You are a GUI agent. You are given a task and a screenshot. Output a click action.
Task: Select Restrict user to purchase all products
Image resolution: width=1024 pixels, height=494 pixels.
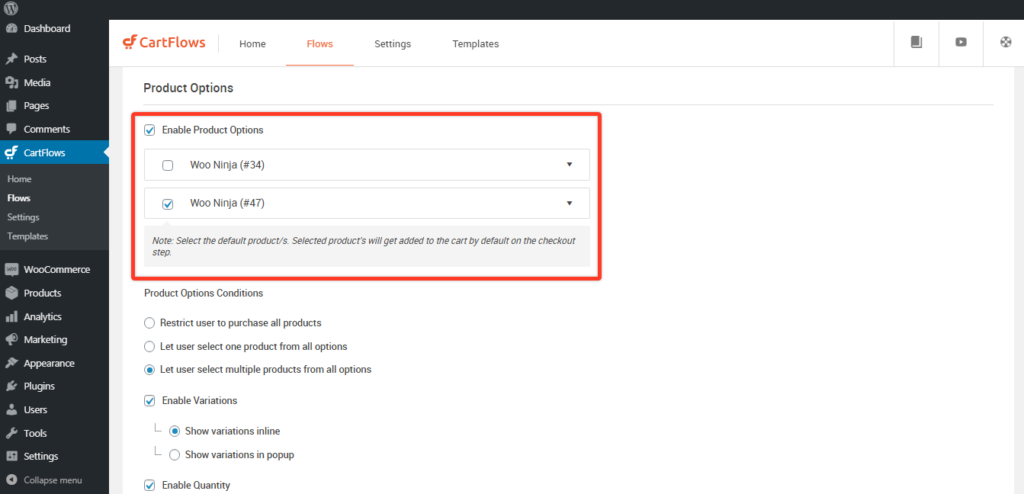(150, 323)
